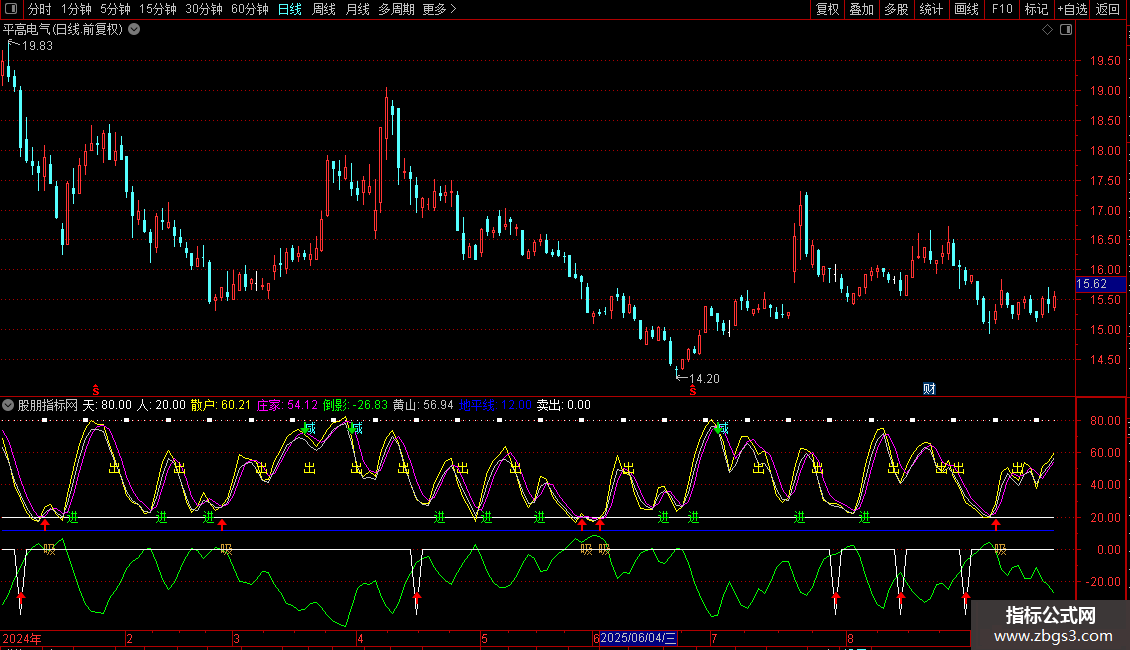Select the 1分钟 period
Viewport: 1130px width, 650px height.
tap(76, 9)
